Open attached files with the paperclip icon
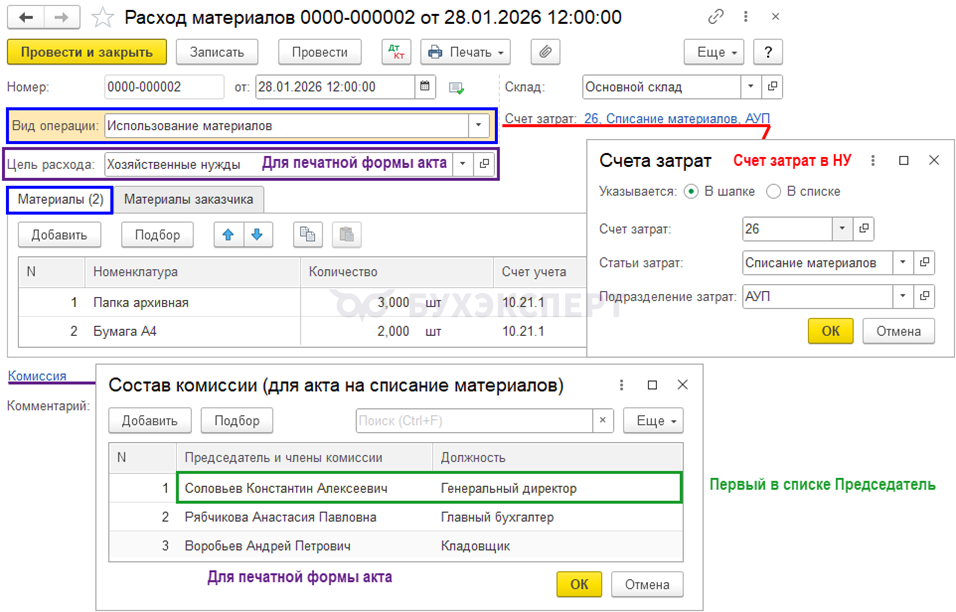This screenshot has width=956, height=612. click(545, 52)
